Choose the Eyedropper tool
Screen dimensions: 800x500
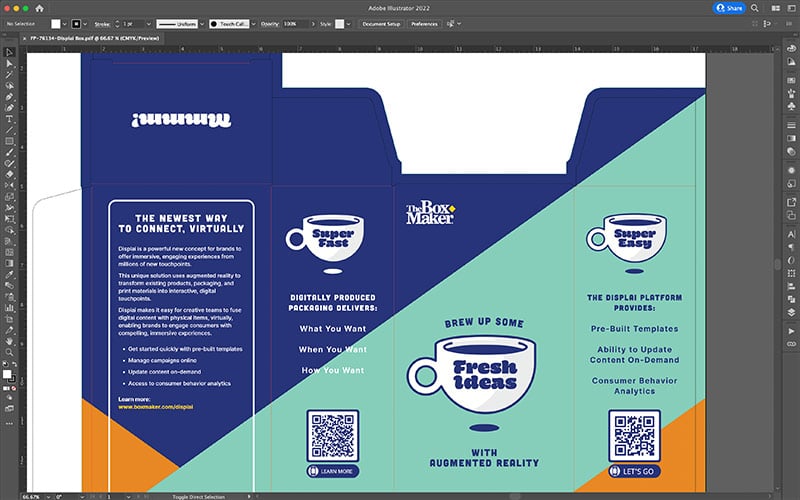coord(9,274)
